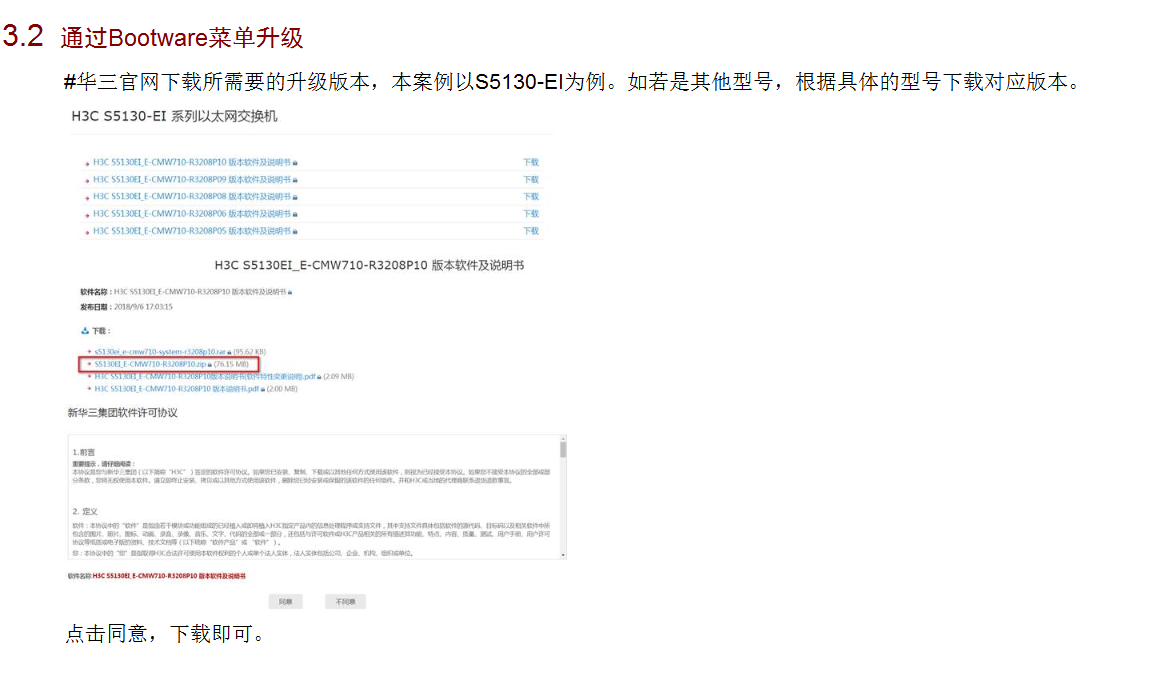Click the red bullet arrow before the R3208P08 link
The width and height of the screenshot is (1173, 673).
pos(87,197)
